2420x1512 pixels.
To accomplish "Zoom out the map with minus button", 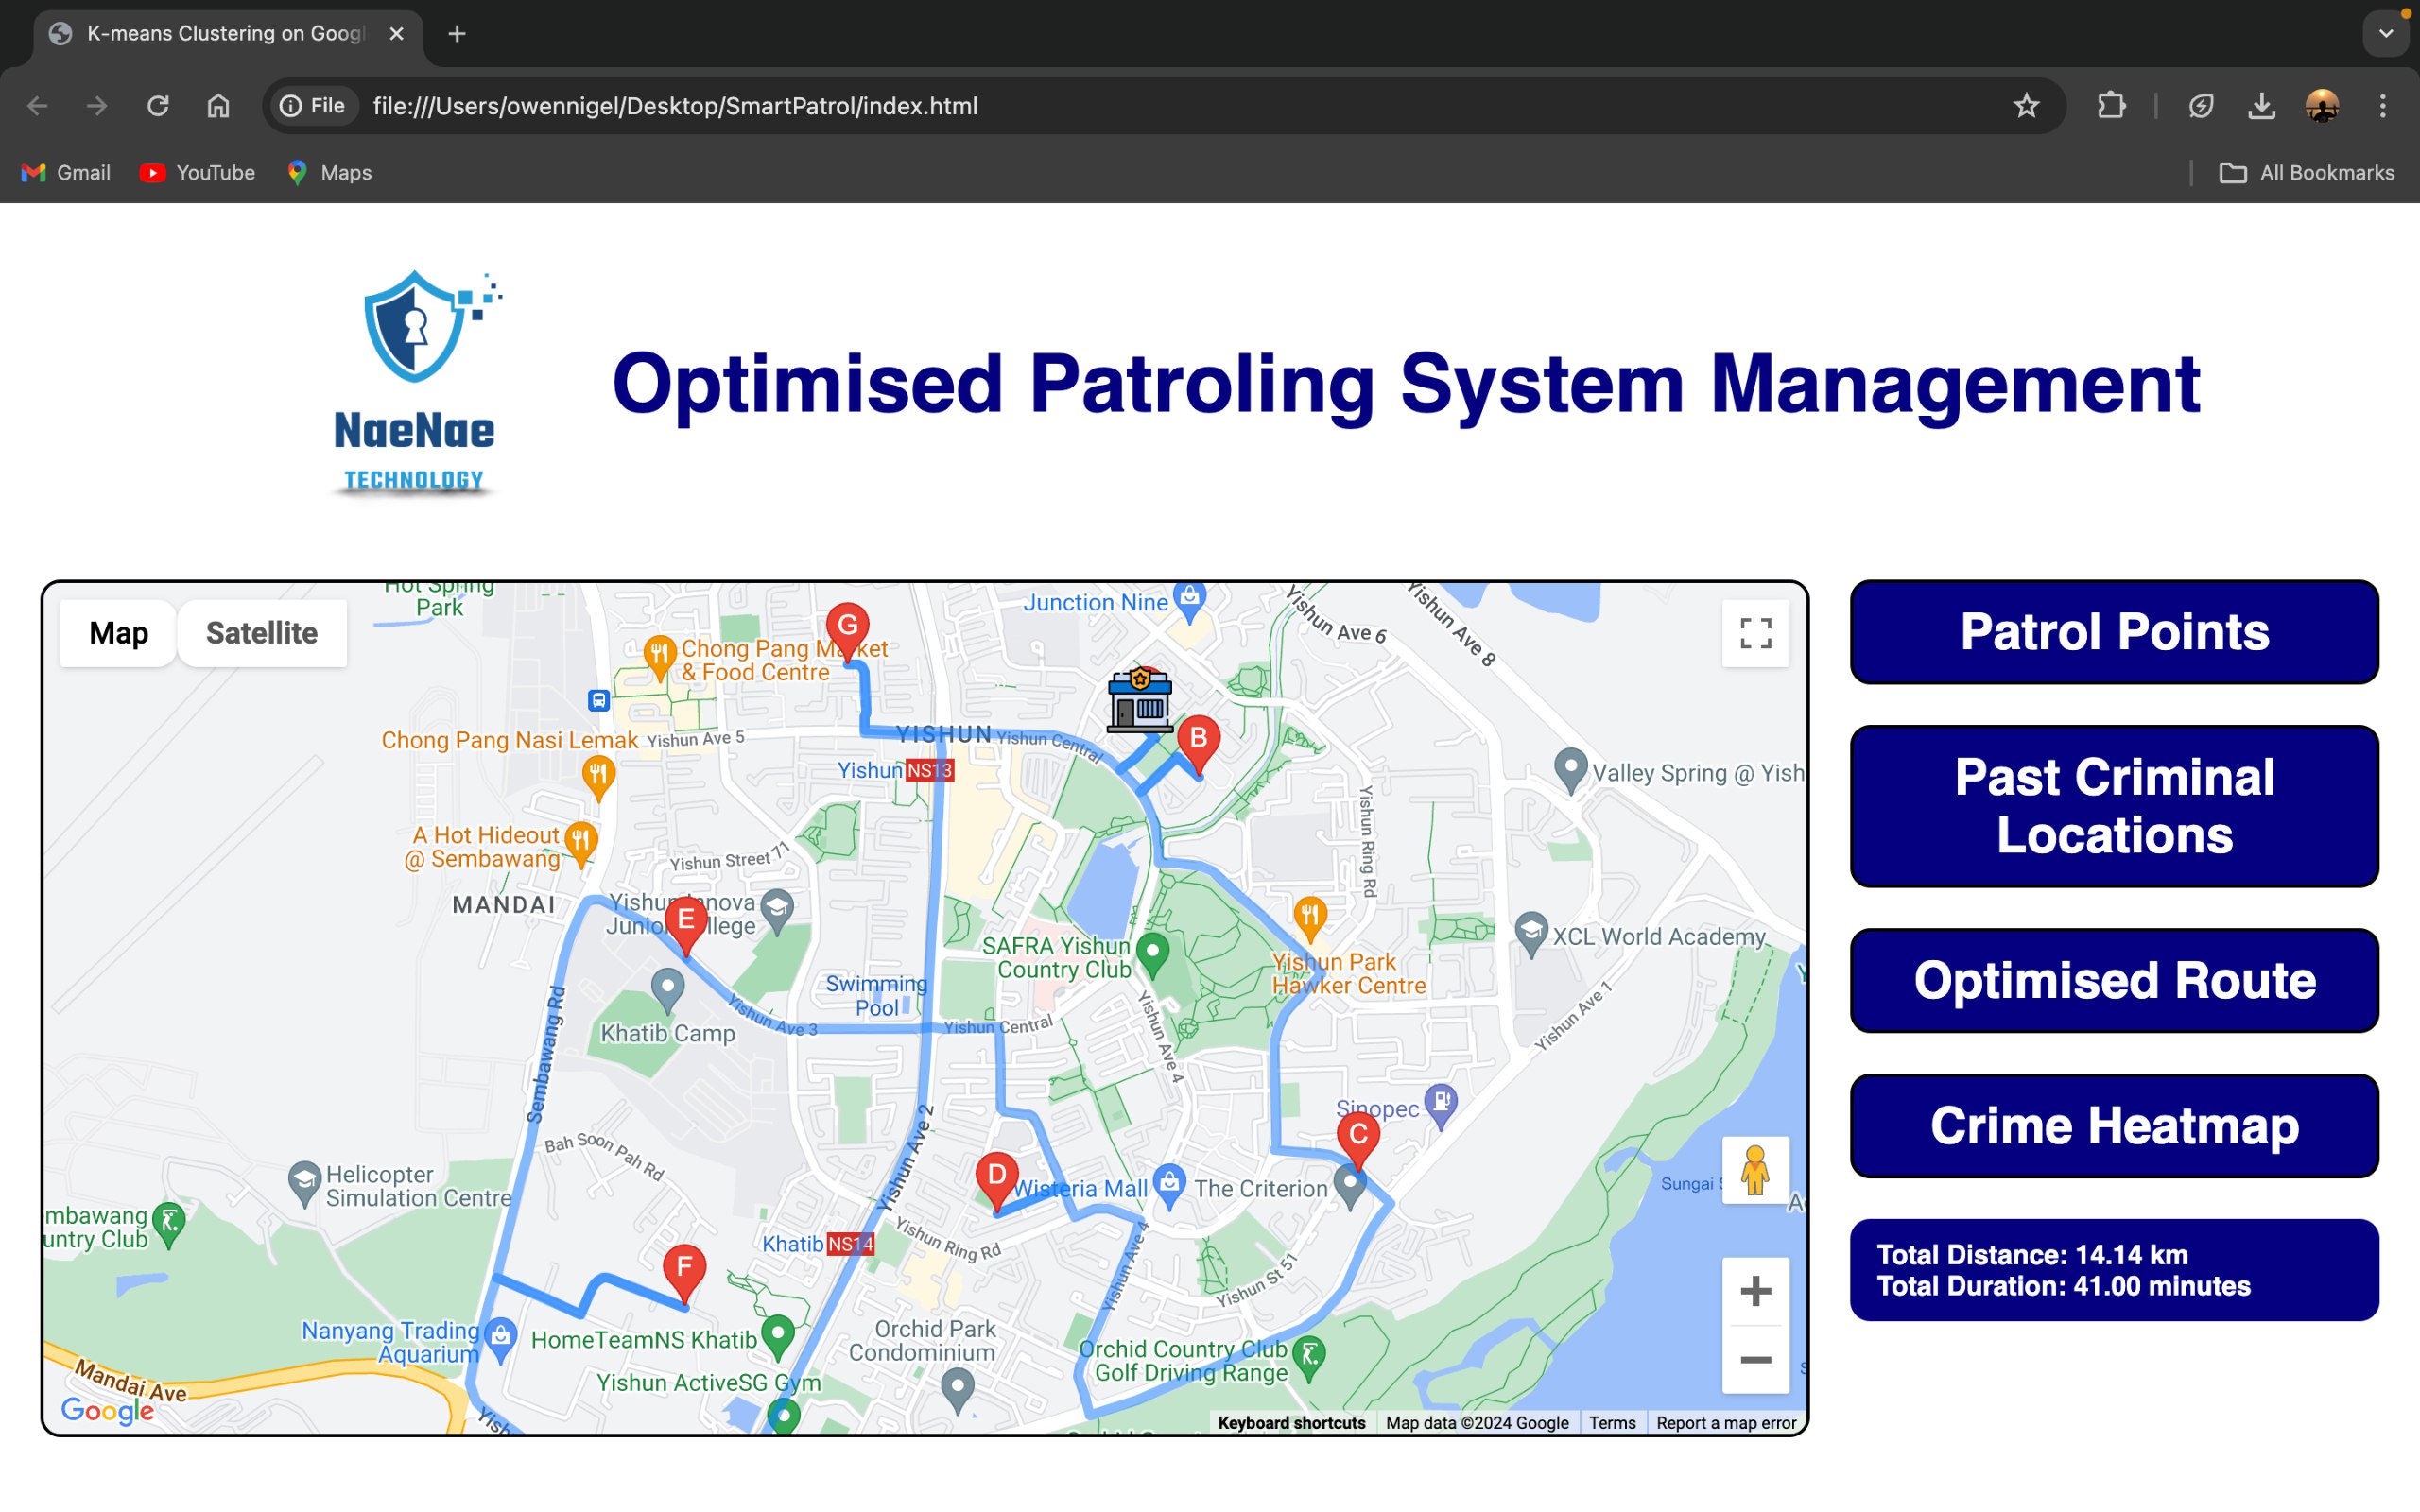I will tap(1755, 1360).
